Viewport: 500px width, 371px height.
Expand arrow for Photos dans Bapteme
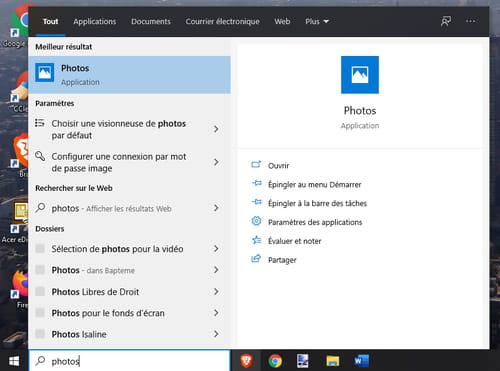[216, 270]
